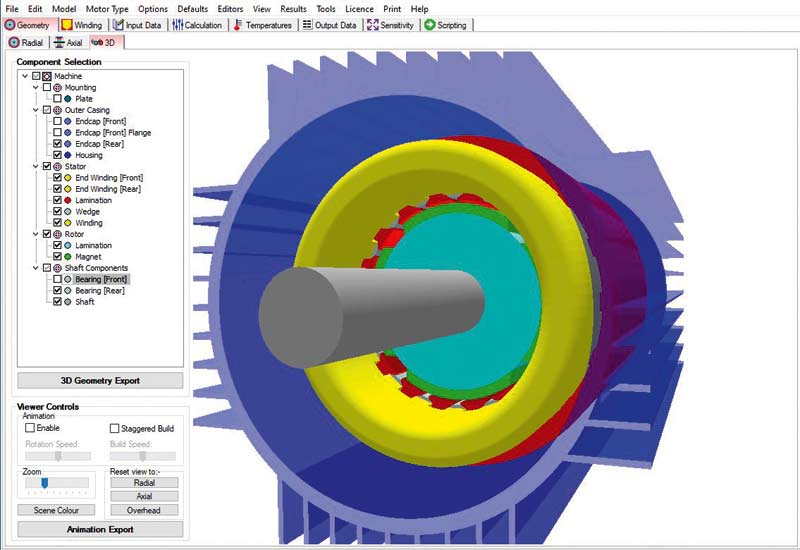This screenshot has height=550, width=800.
Task: Click the Sensitivity tab icon
Action: 372,25
